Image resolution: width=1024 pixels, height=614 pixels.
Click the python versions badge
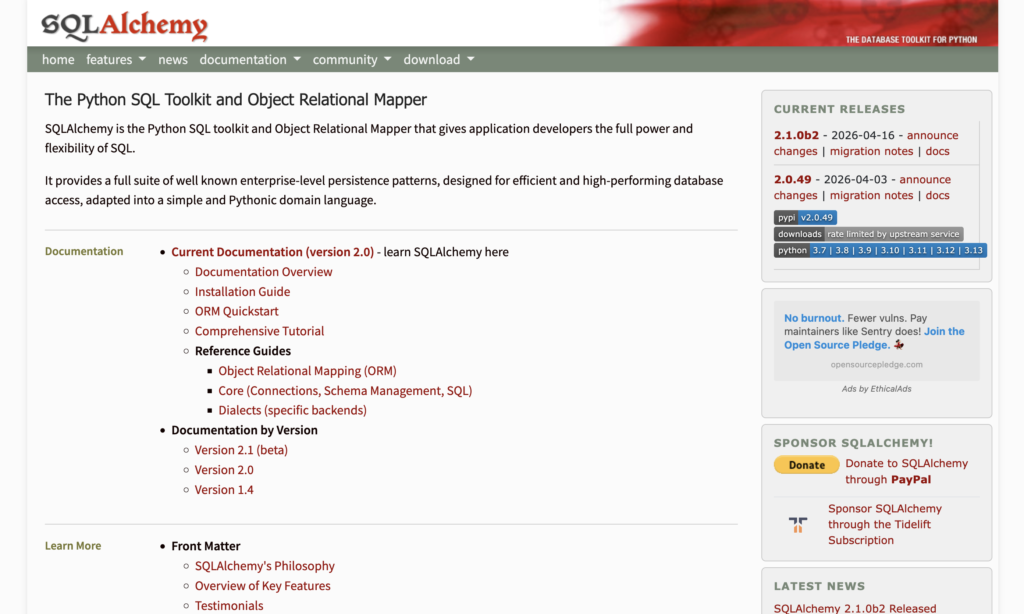880,250
